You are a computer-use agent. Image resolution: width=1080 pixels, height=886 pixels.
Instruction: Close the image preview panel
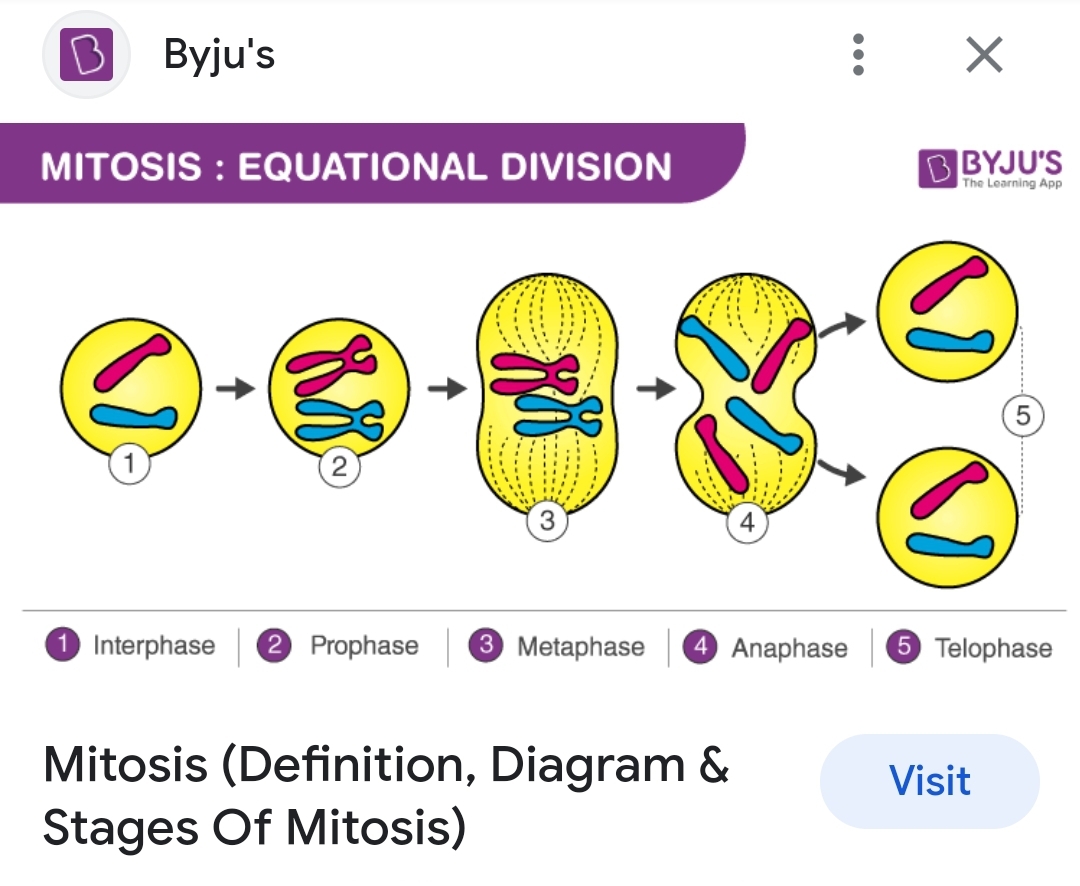click(984, 55)
